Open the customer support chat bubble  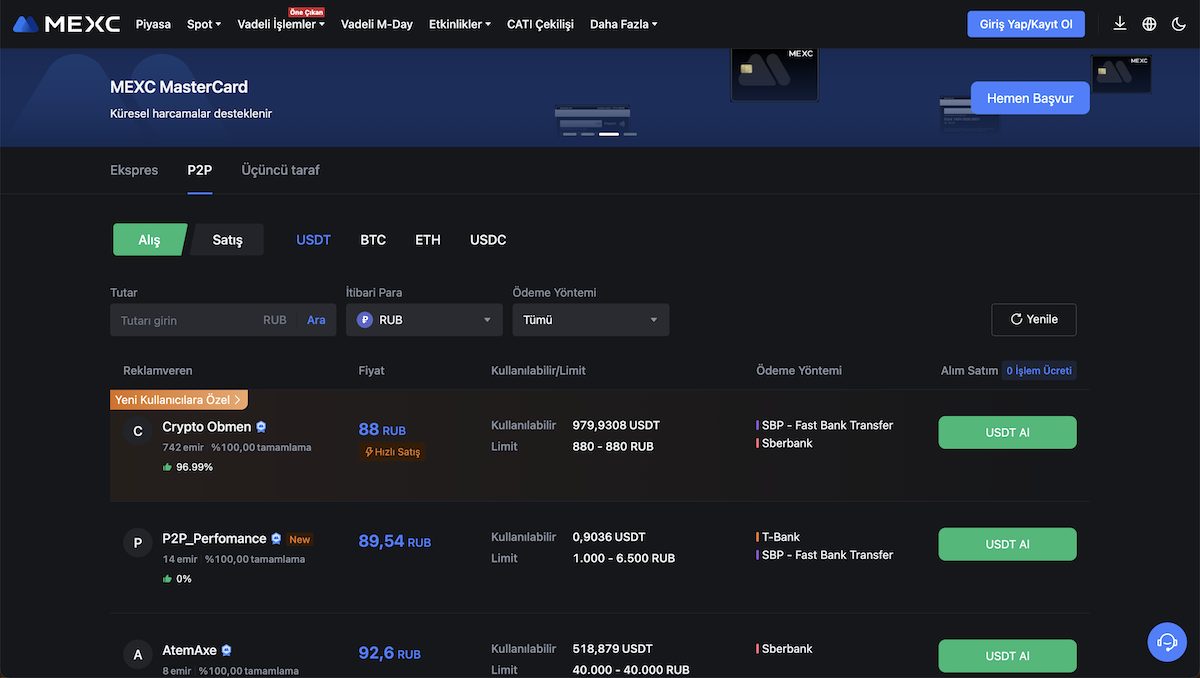point(1166,641)
